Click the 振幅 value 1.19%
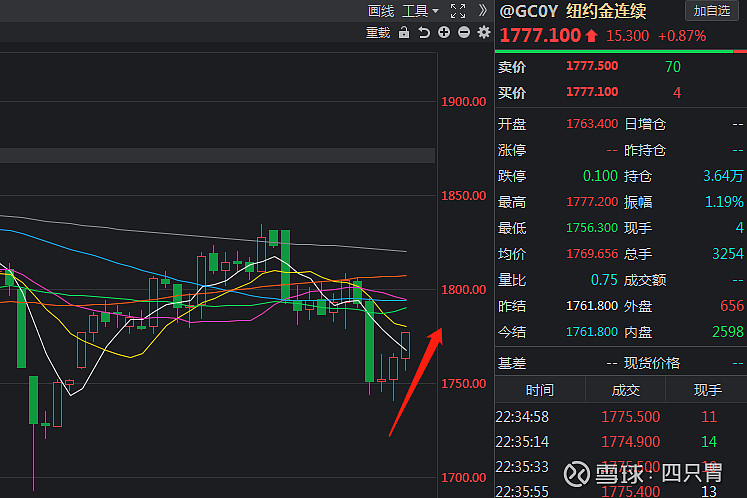The width and height of the screenshot is (747, 498). pyautogui.click(x=724, y=202)
